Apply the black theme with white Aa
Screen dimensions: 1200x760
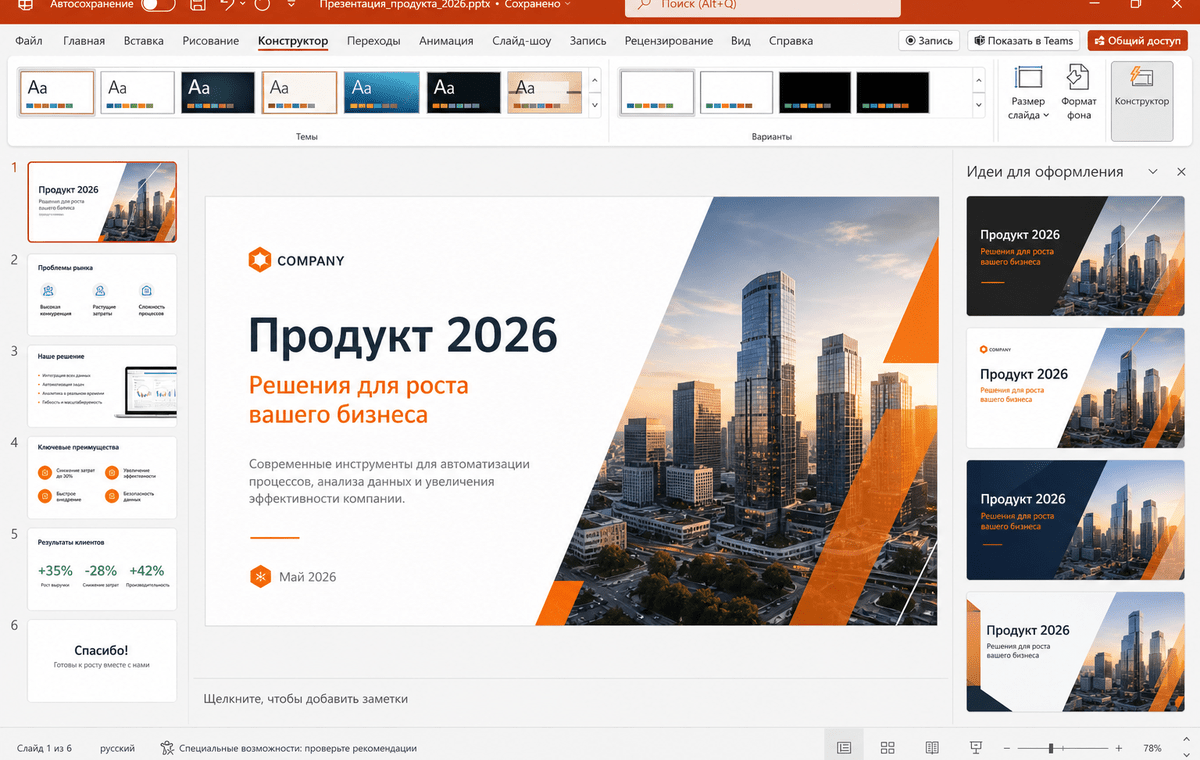coord(463,92)
